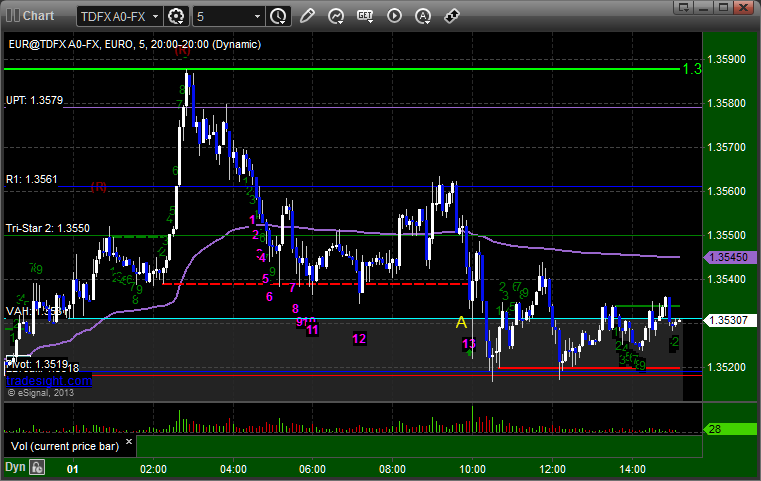Close the Vol (current price bar) tab
Screen dimensions: 761x481
coord(129,442)
